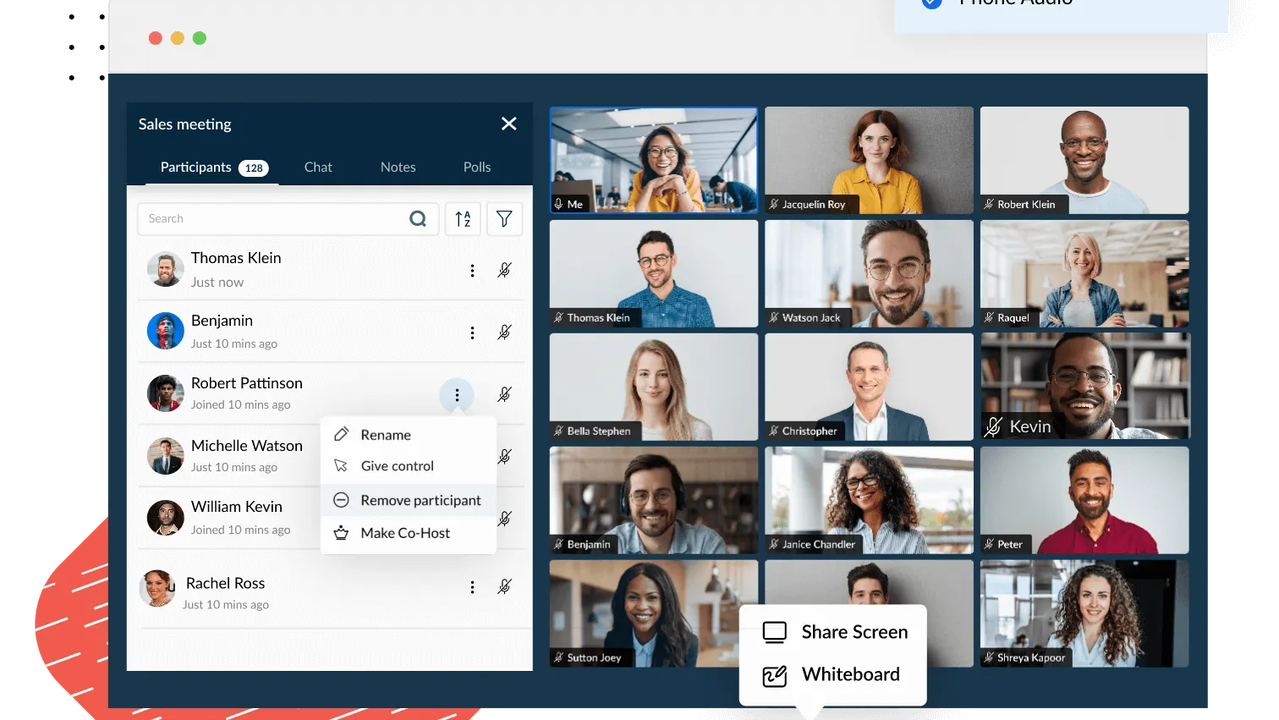Click muted mic on Janice Chandler label

[774, 544]
